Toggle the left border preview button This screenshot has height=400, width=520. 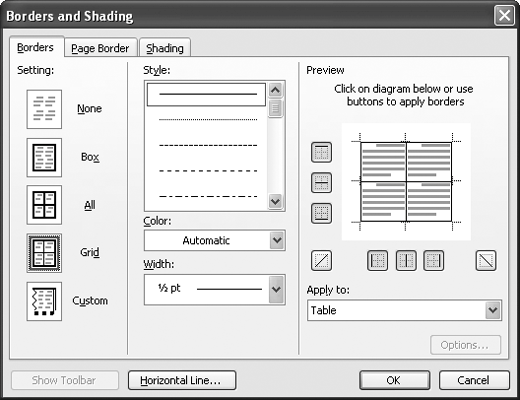377,260
